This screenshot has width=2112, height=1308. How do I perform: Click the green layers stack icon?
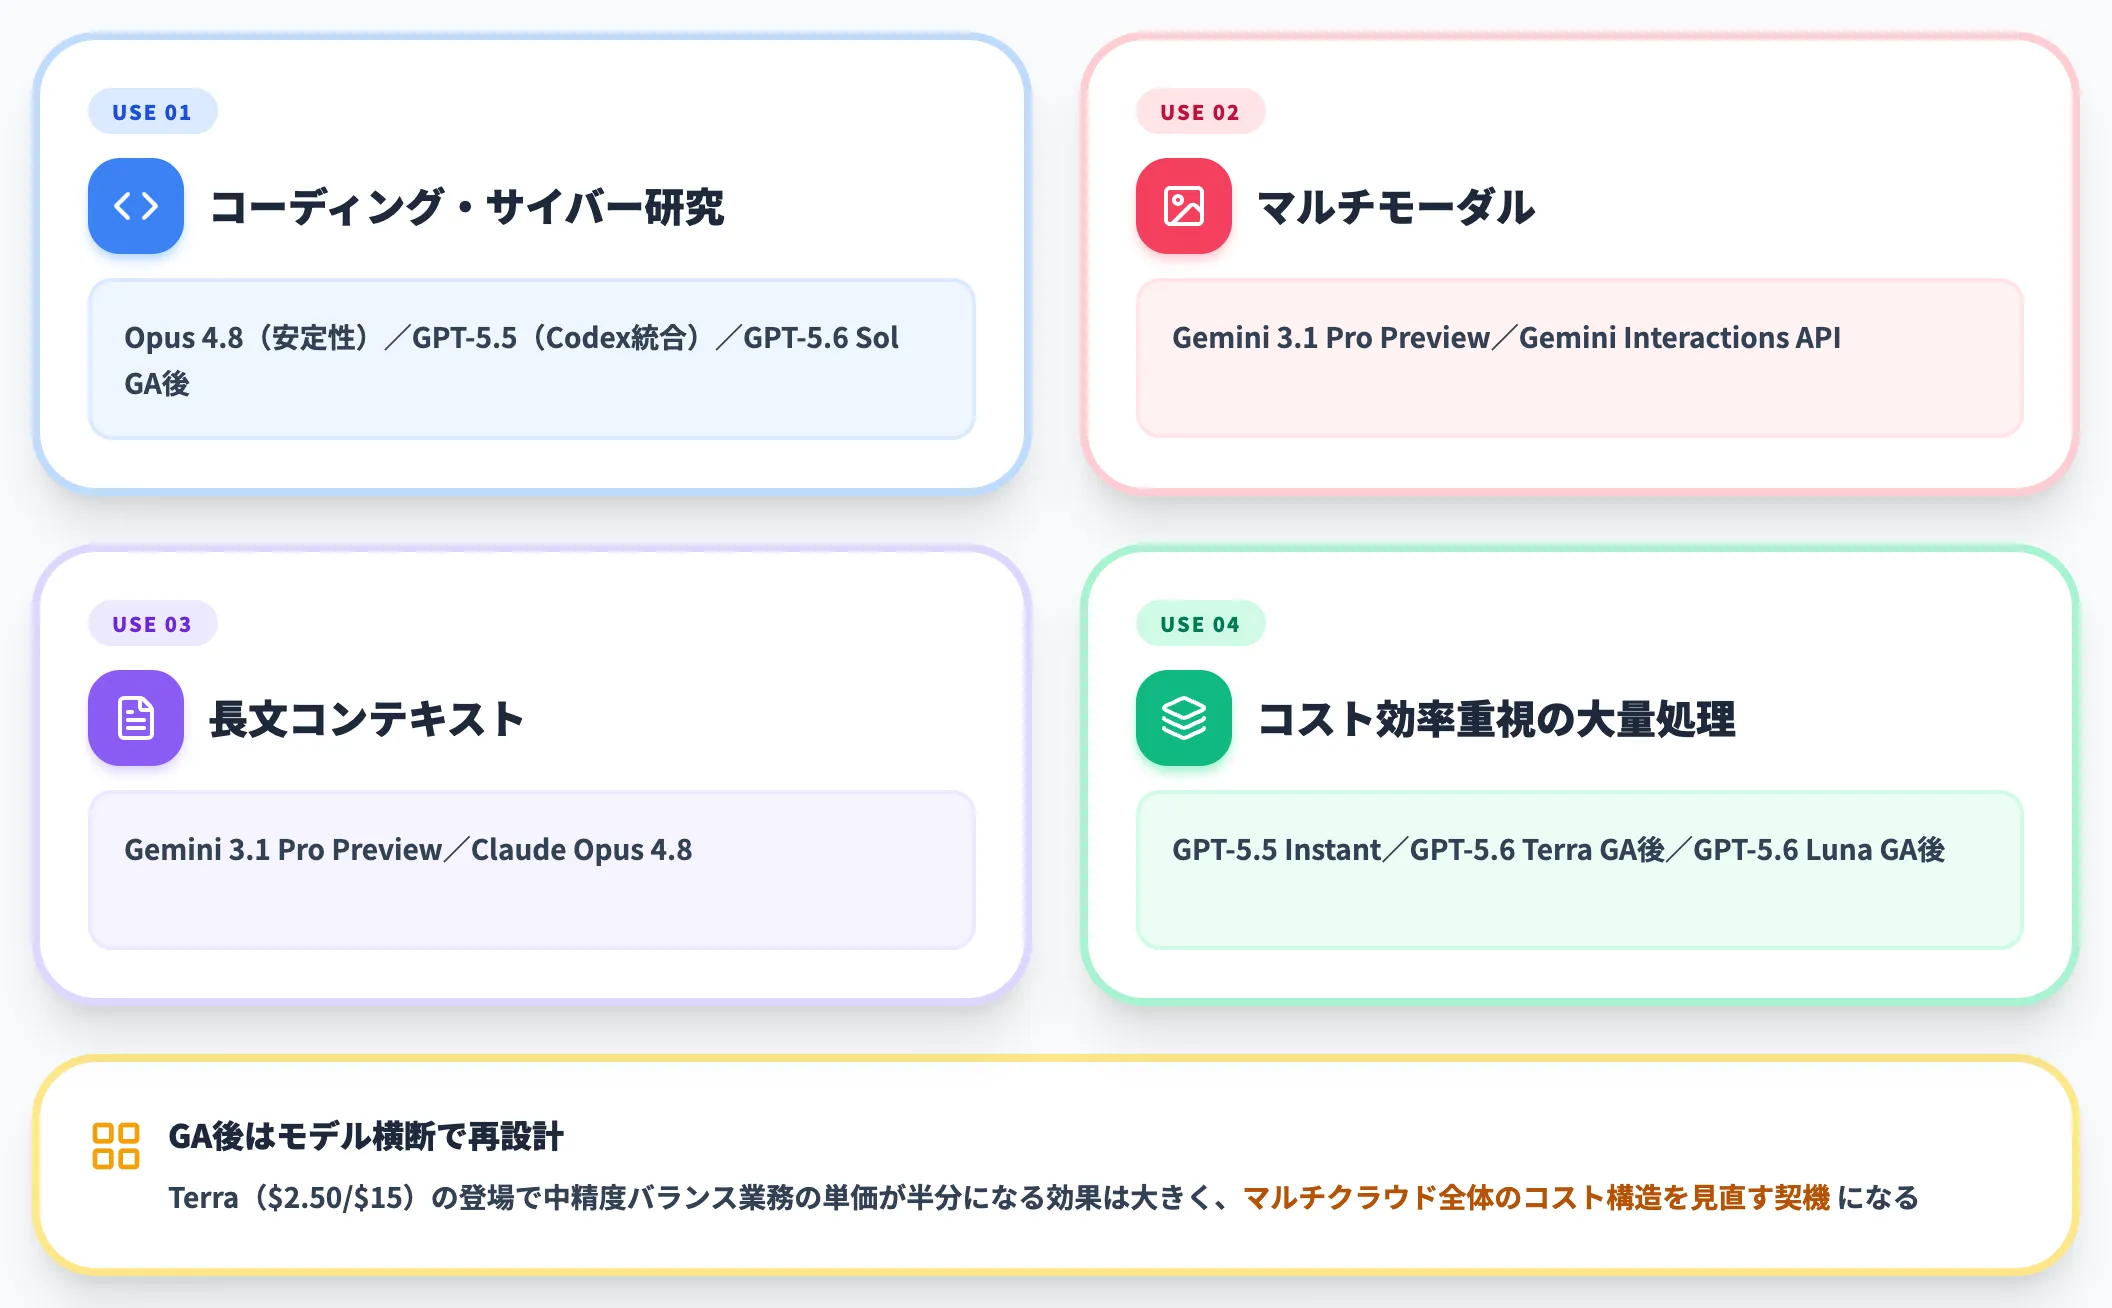1184,718
